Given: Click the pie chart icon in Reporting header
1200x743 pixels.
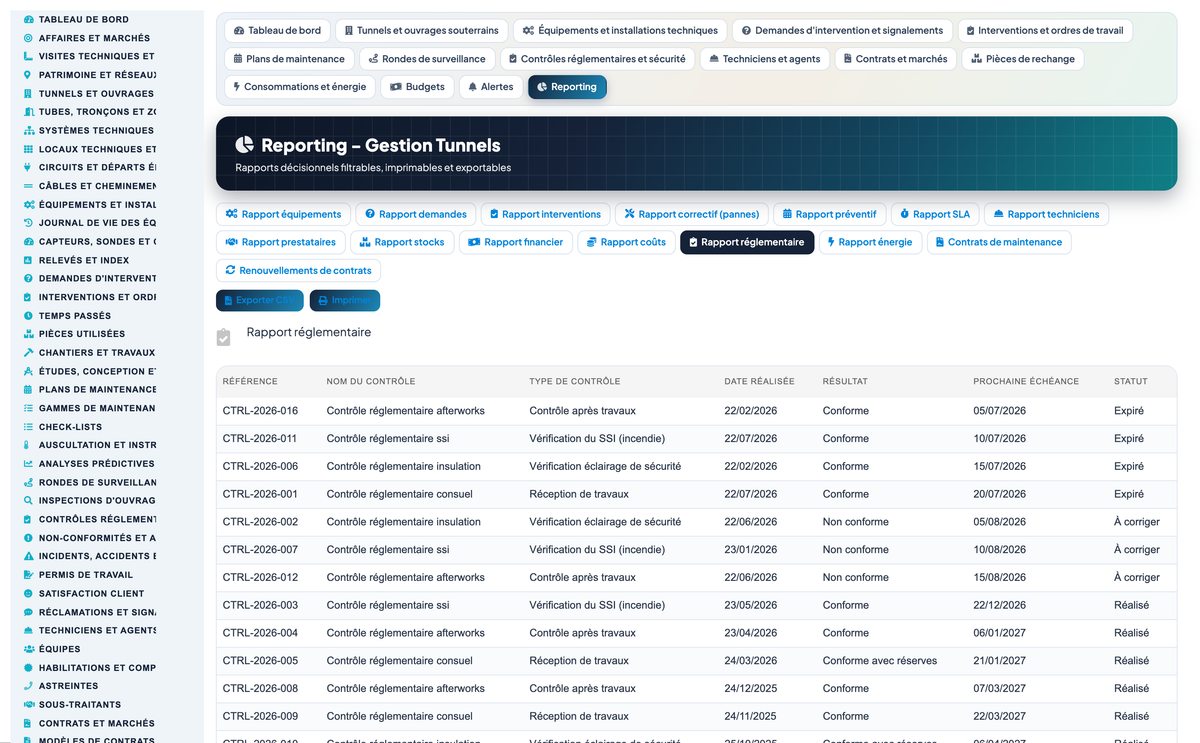Looking at the screenshot, I should (x=244, y=146).
